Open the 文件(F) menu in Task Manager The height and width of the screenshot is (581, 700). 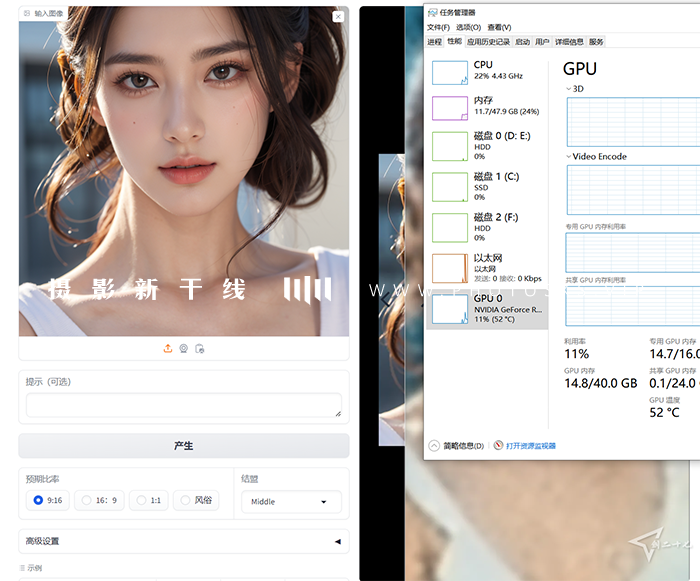438,27
